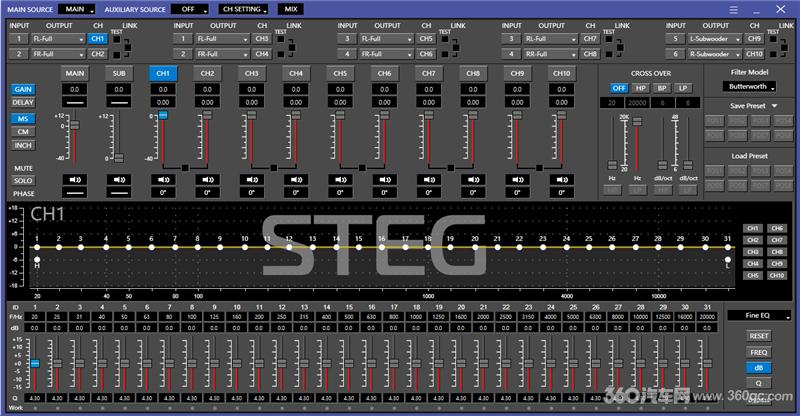The width and height of the screenshot is (800, 416).
Task: Select CH3 header button in mixer strip
Action: pyautogui.click(x=252, y=74)
